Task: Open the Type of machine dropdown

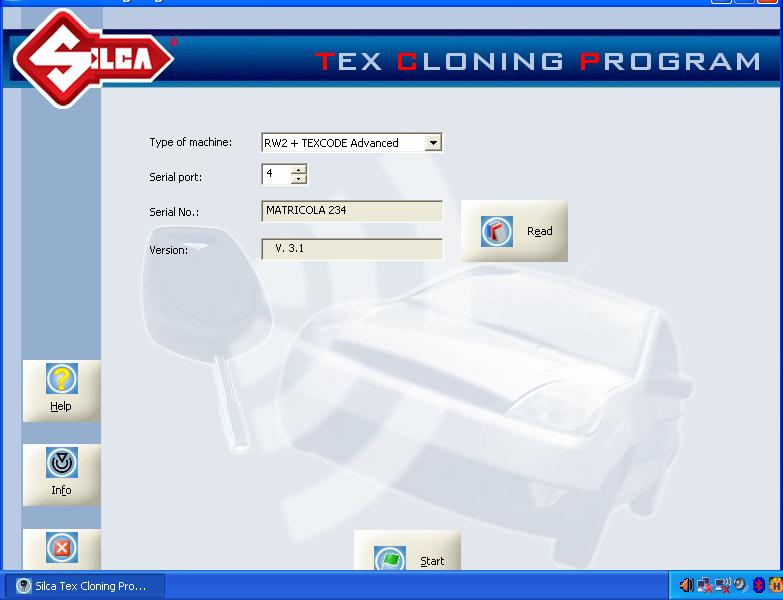Action: (433, 143)
